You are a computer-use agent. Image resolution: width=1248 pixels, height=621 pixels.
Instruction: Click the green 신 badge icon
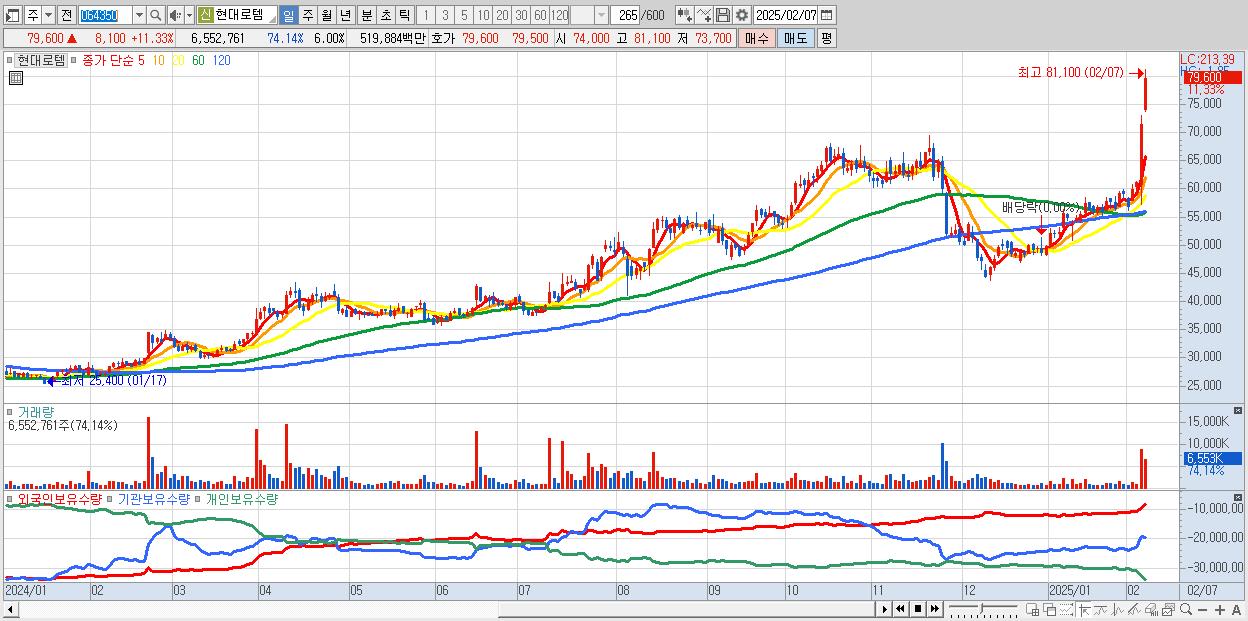point(205,15)
